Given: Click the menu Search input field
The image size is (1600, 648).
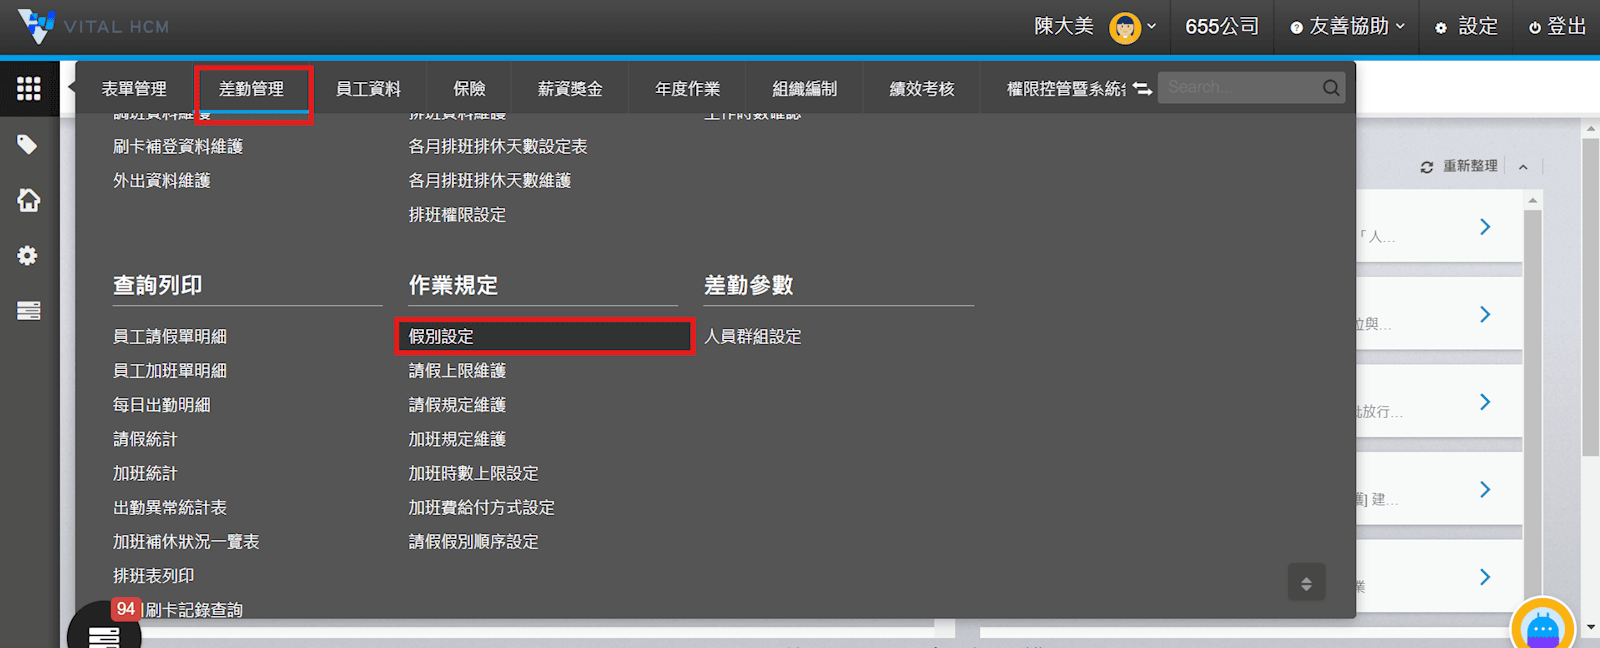Looking at the screenshot, I should click(x=1240, y=88).
